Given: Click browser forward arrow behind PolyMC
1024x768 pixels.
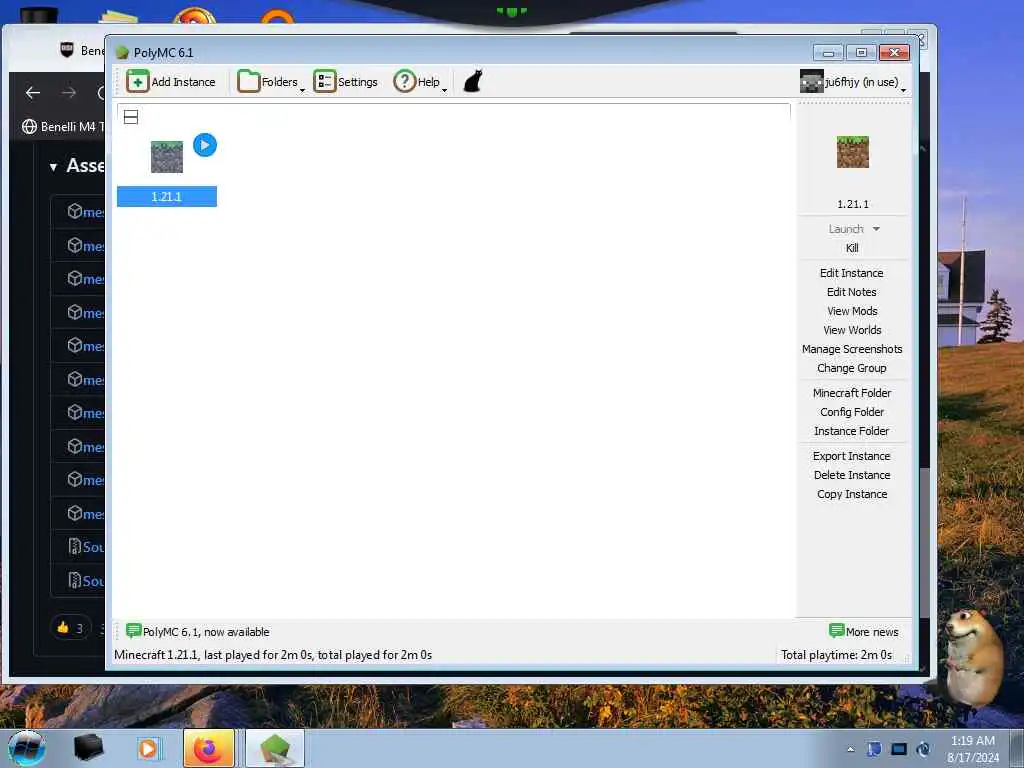Looking at the screenshot, I should [x=69, y=93].
